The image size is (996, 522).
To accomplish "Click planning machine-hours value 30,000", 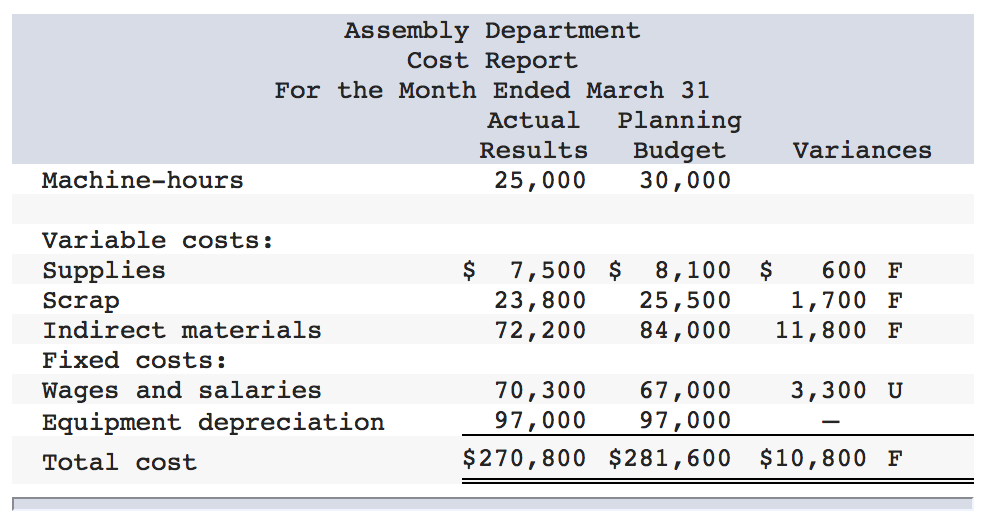I will 685,180.
